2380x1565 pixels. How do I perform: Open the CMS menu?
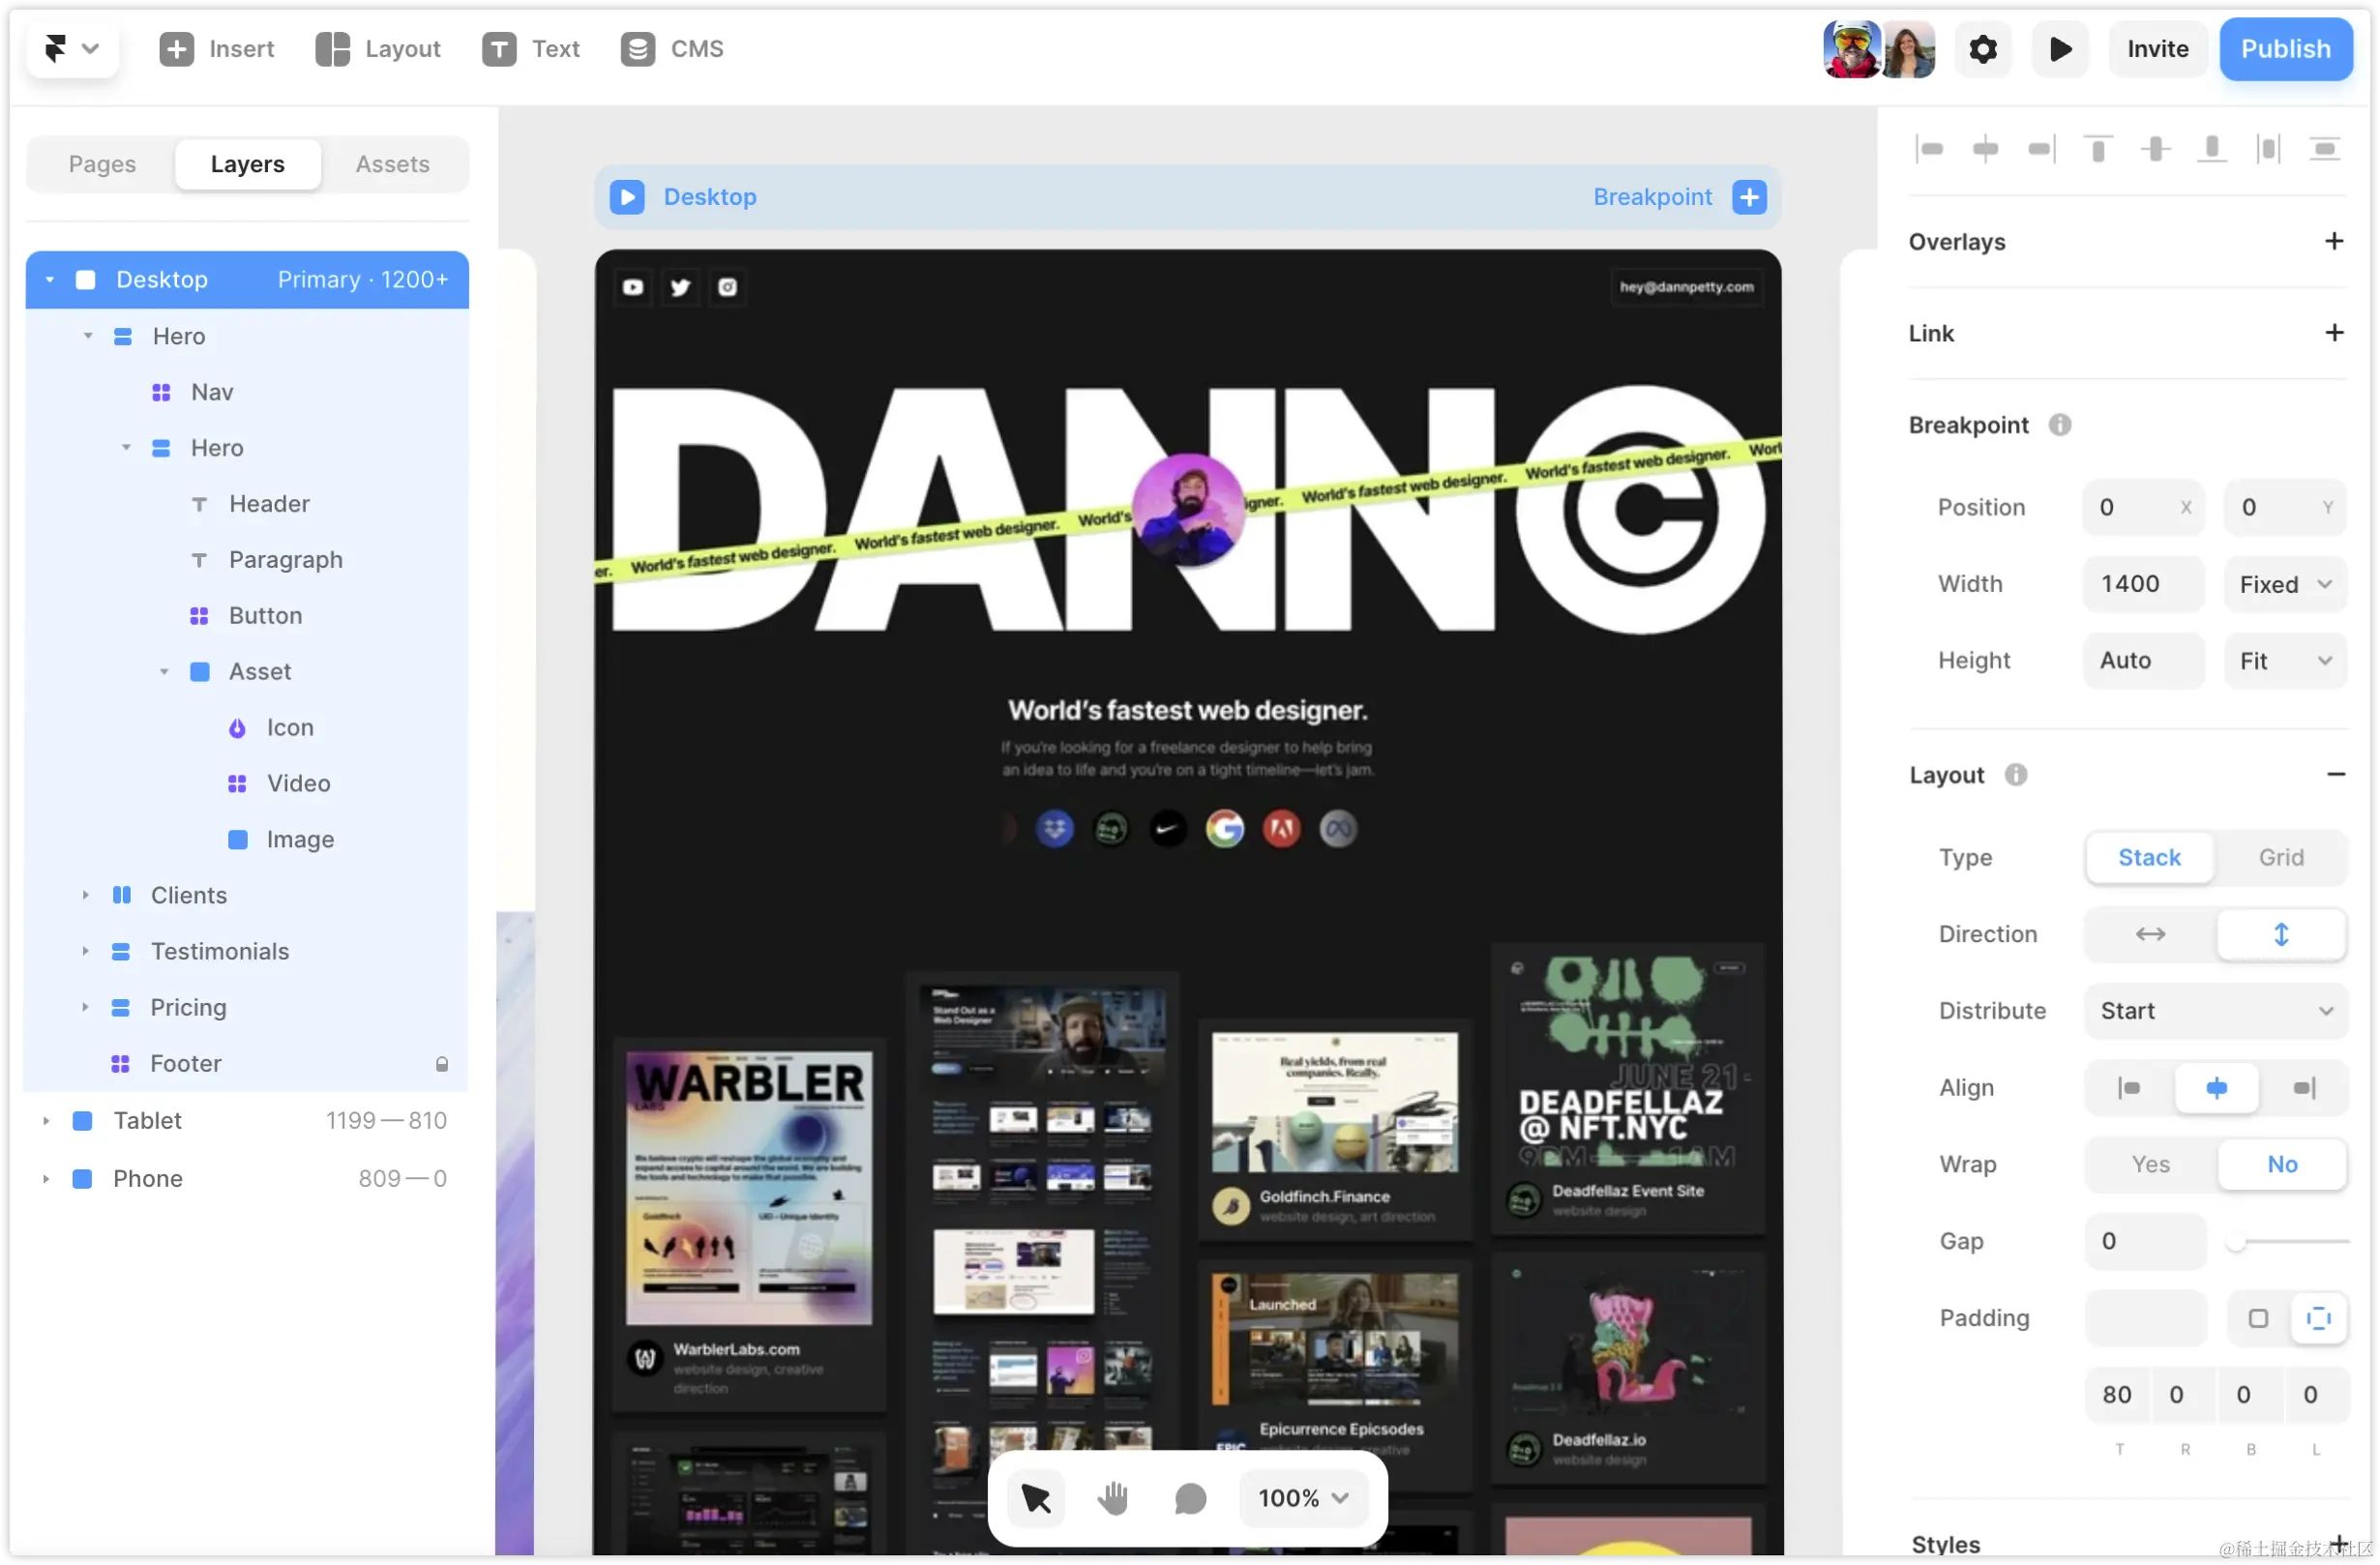click(x=671, y=49)
